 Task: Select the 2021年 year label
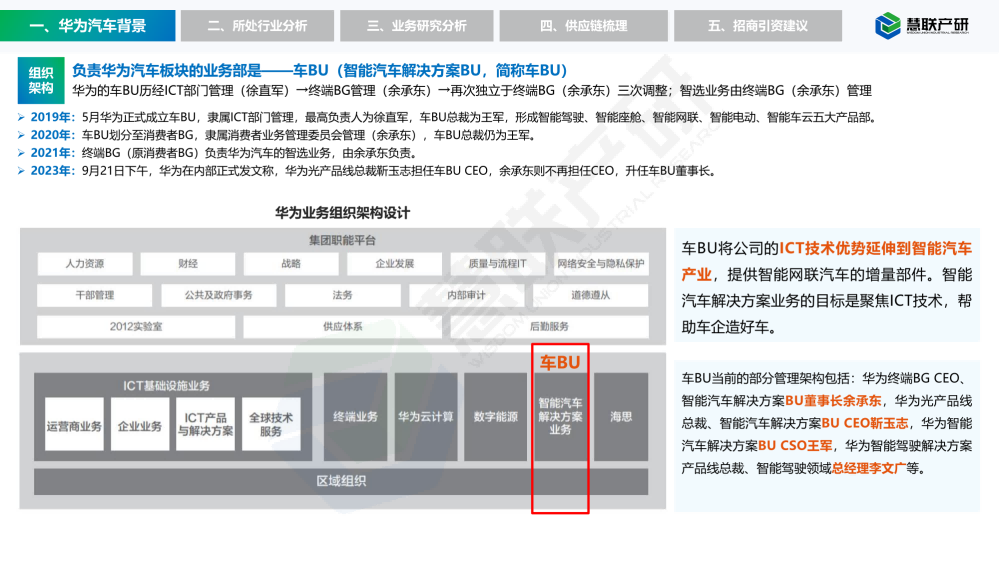click(x=52, y=153)
